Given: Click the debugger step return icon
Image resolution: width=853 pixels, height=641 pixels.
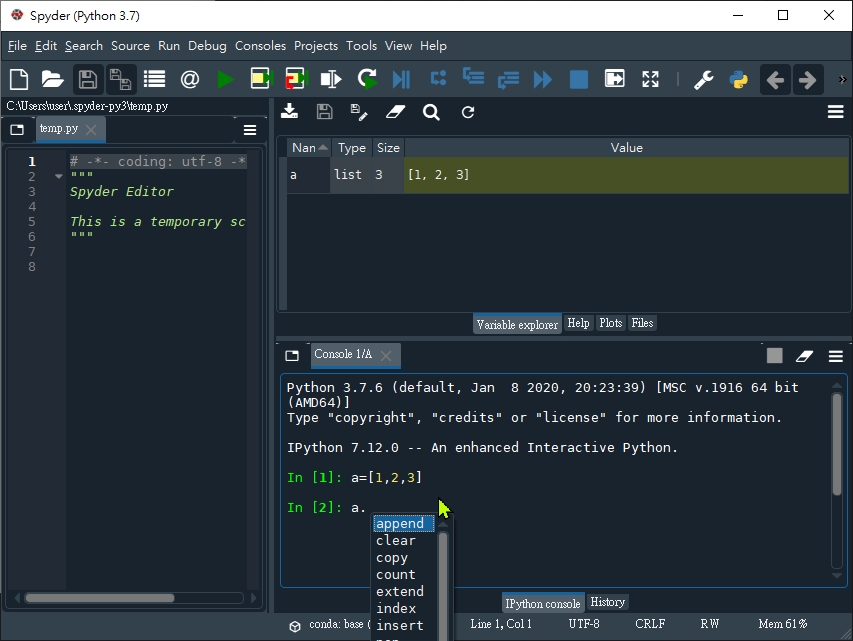Looking at the screenshot, I should (x=508, y=80).
